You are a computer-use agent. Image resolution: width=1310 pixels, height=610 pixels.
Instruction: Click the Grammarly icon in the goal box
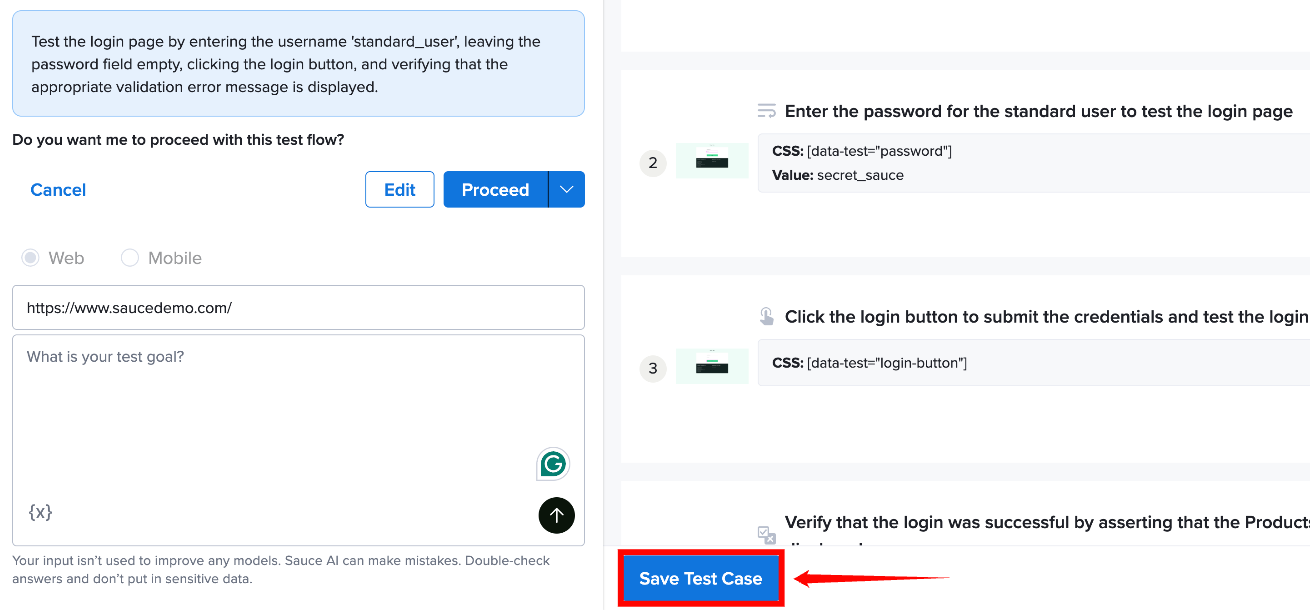tap(553, 464)
